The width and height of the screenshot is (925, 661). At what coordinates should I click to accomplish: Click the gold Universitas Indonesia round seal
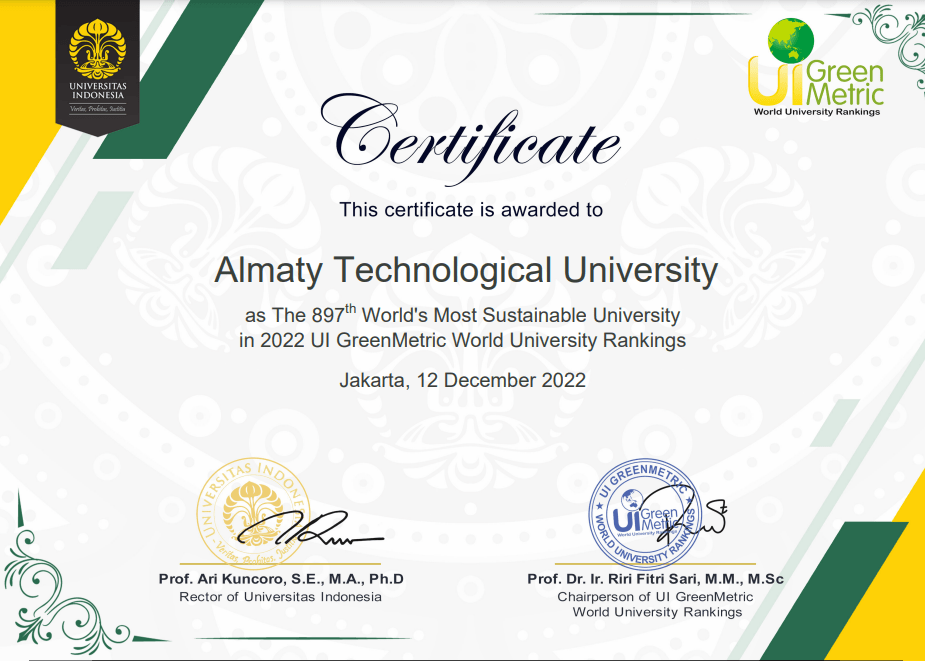[253, 513]
